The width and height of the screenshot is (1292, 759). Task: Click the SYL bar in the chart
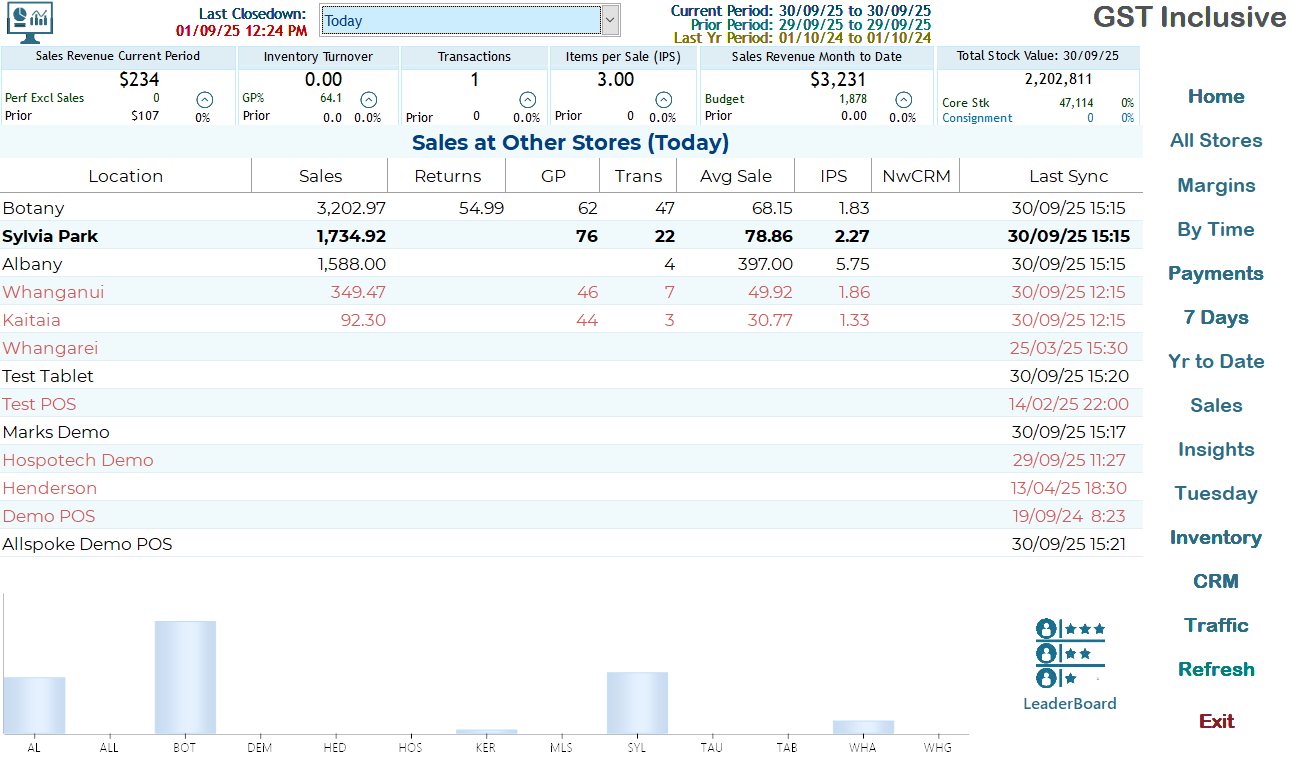point(637,703)
